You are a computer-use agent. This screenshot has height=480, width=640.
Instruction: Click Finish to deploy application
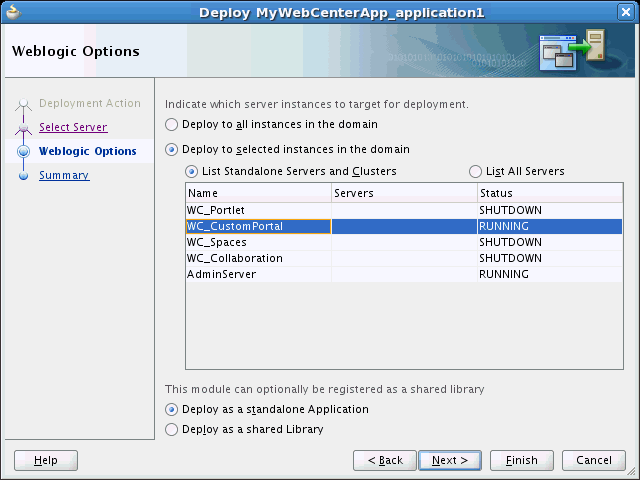(x=522, y=460)
